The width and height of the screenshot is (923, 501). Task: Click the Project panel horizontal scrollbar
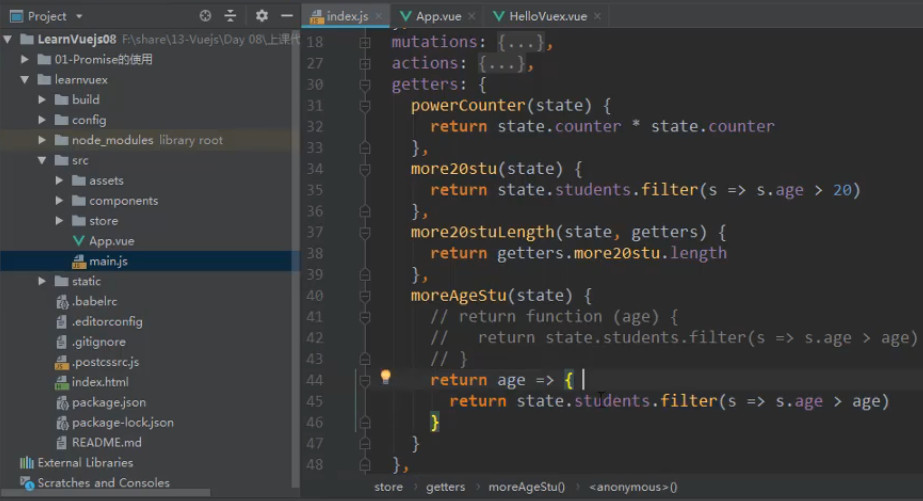point(105,492)
